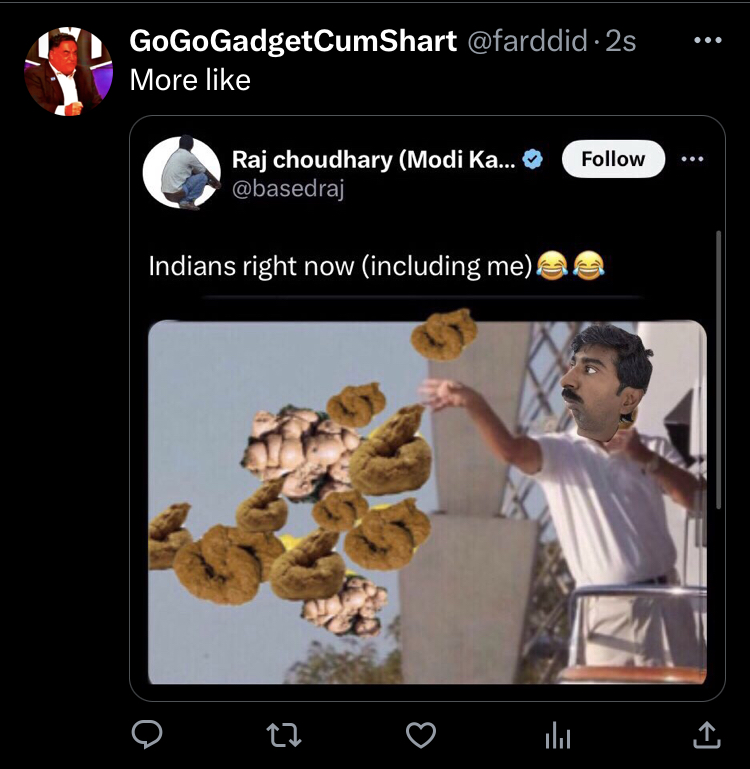The height and width of the screenshot is (769, 750).
Task: Open the attached meme image
Action: pos(427,501)
